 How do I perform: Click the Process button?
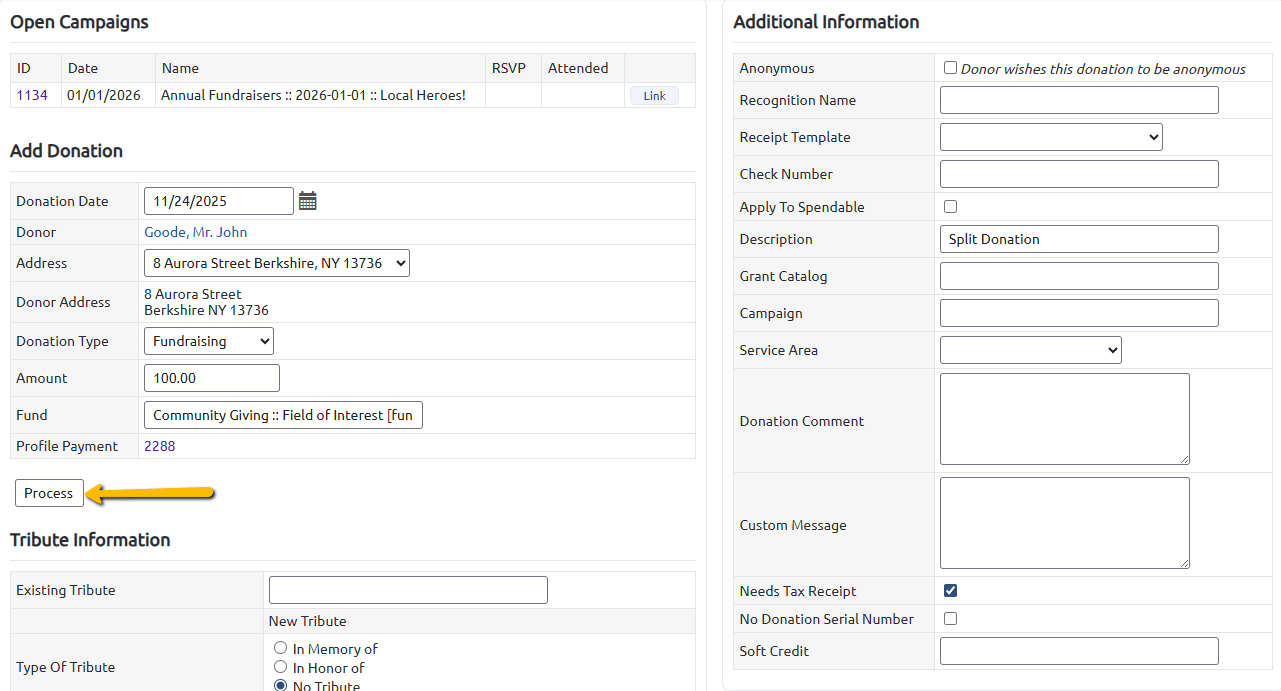(49, 493)
